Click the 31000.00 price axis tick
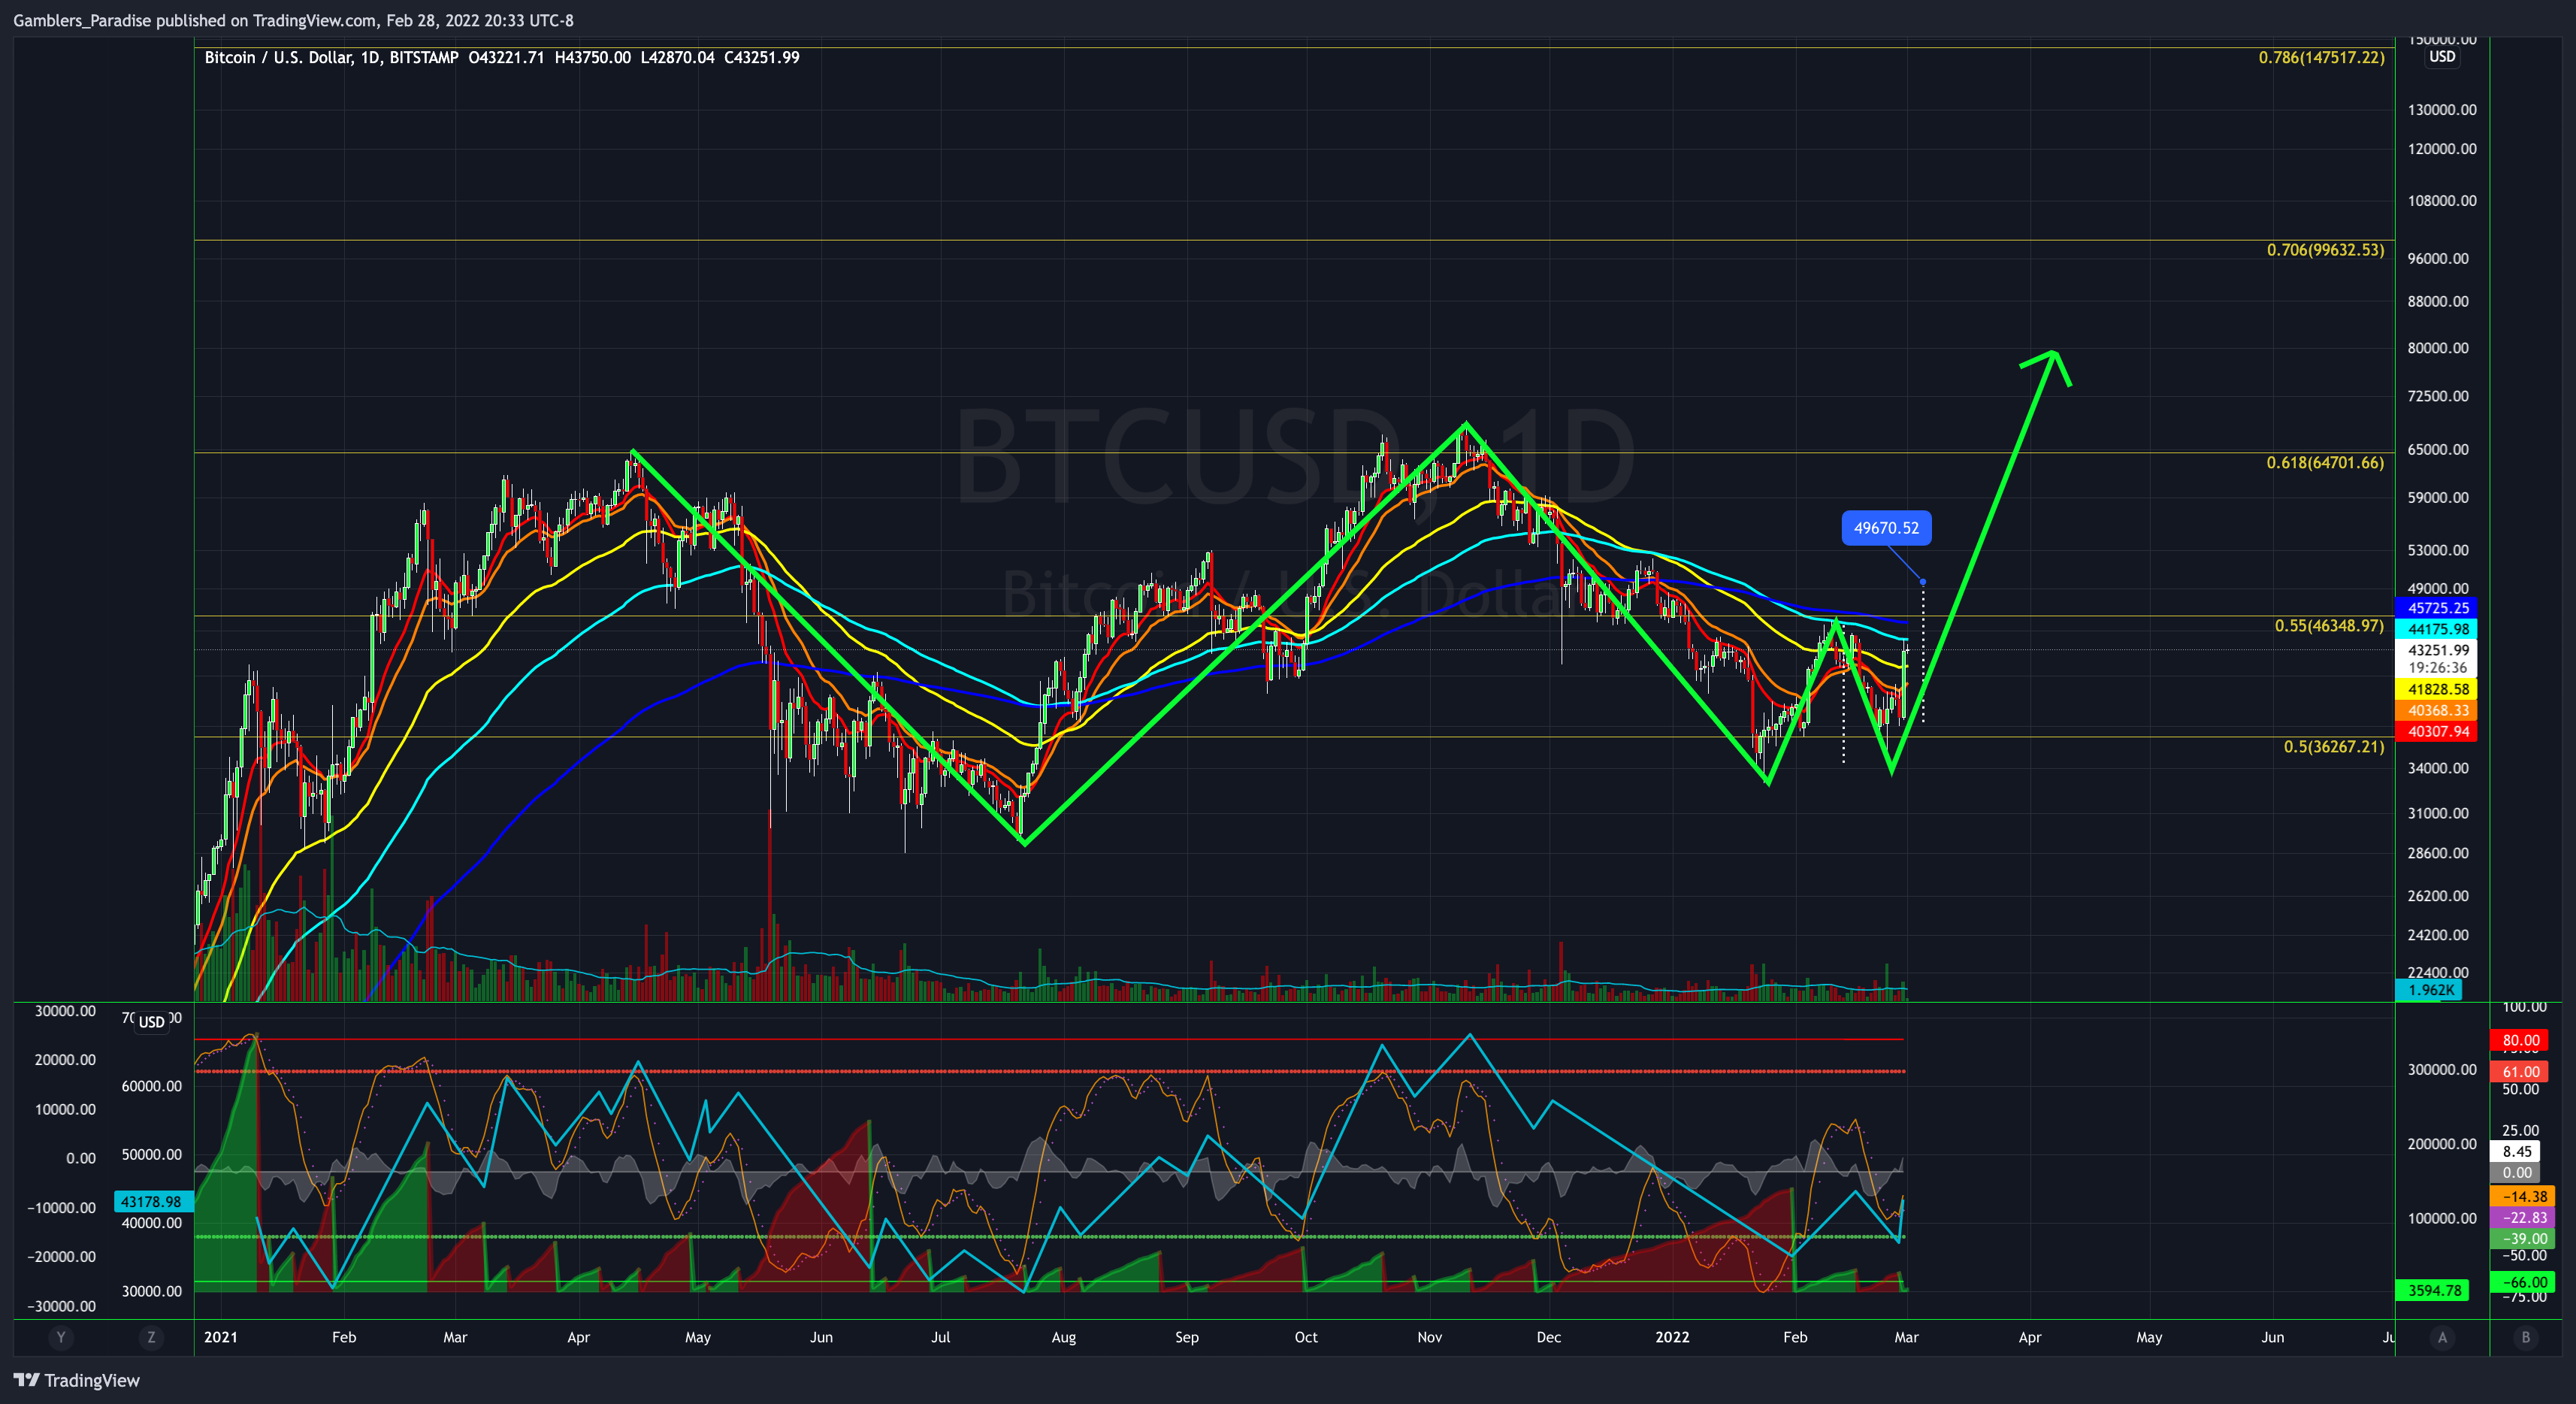 tap(2438, 813)
